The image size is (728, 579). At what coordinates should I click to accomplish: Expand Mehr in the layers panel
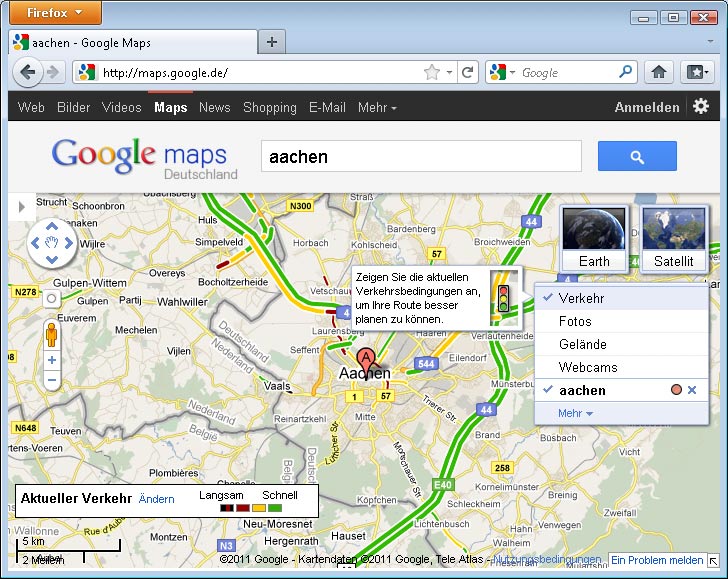(575, 413)
